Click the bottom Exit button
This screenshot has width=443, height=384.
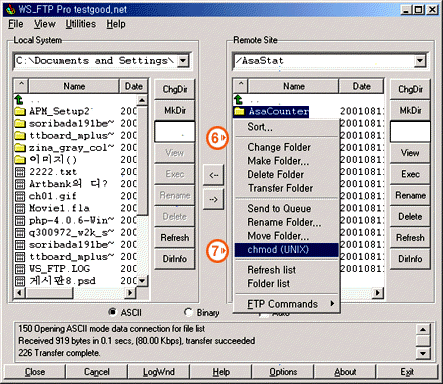click(407, 372)
